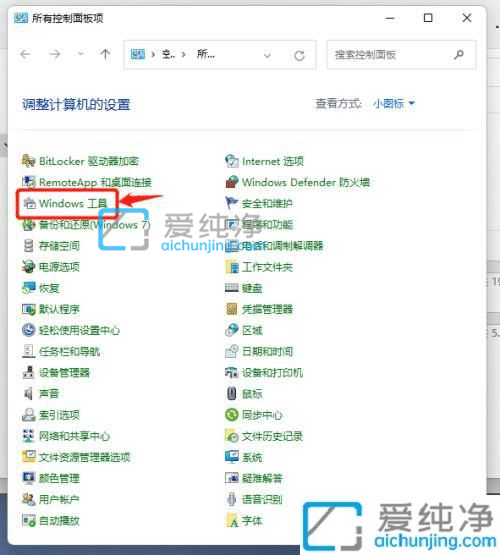Open the 同步中心 icon
This screenshot has height=555, width=500.
click(232, 415)
